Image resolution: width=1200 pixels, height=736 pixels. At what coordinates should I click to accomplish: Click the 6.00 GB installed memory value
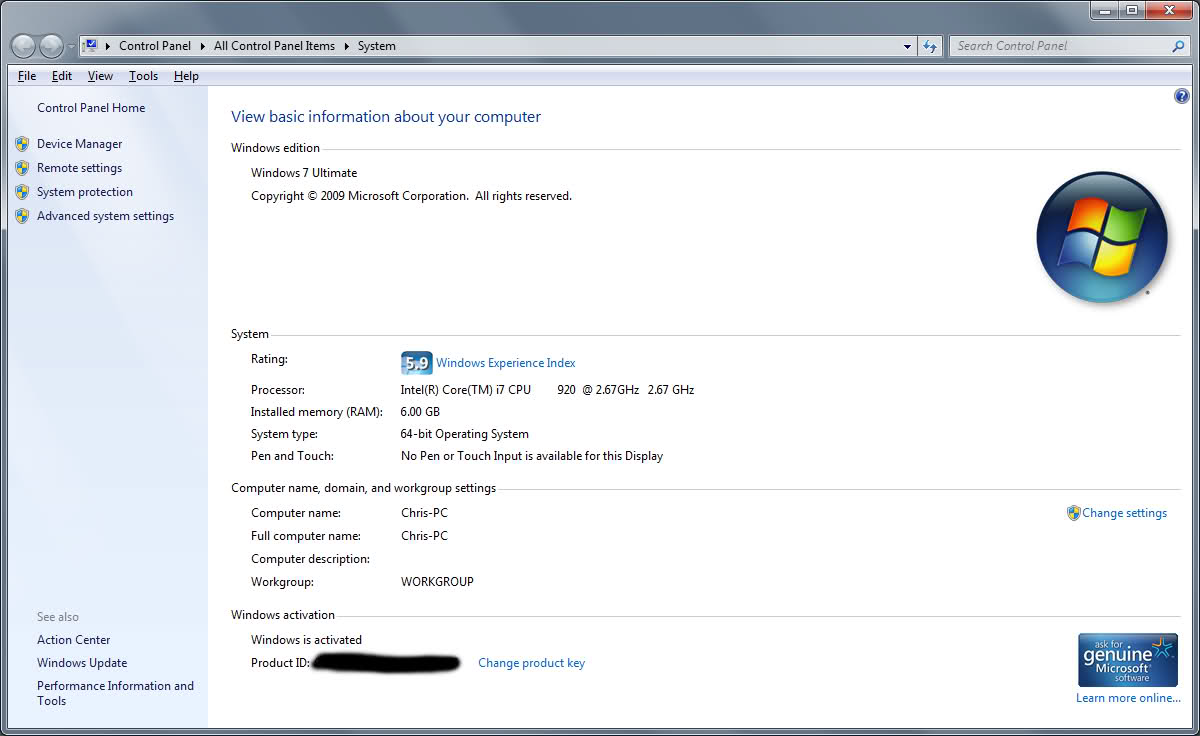tap(420, 412)
